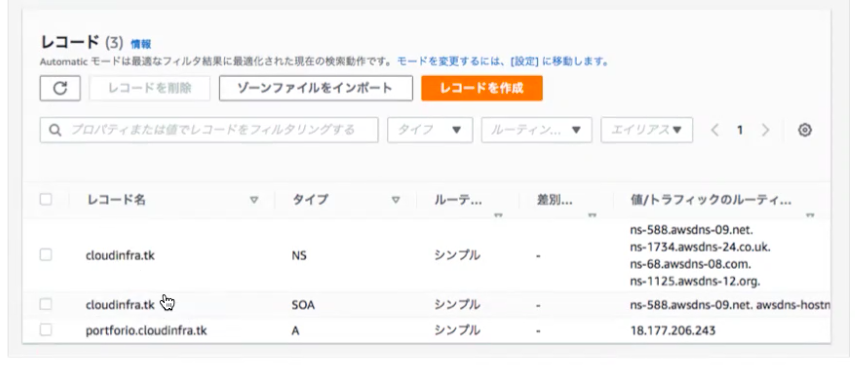Open the ルーティン... filter dropdown
This screenshot has width=855, height=365.
tap(537, 130)
